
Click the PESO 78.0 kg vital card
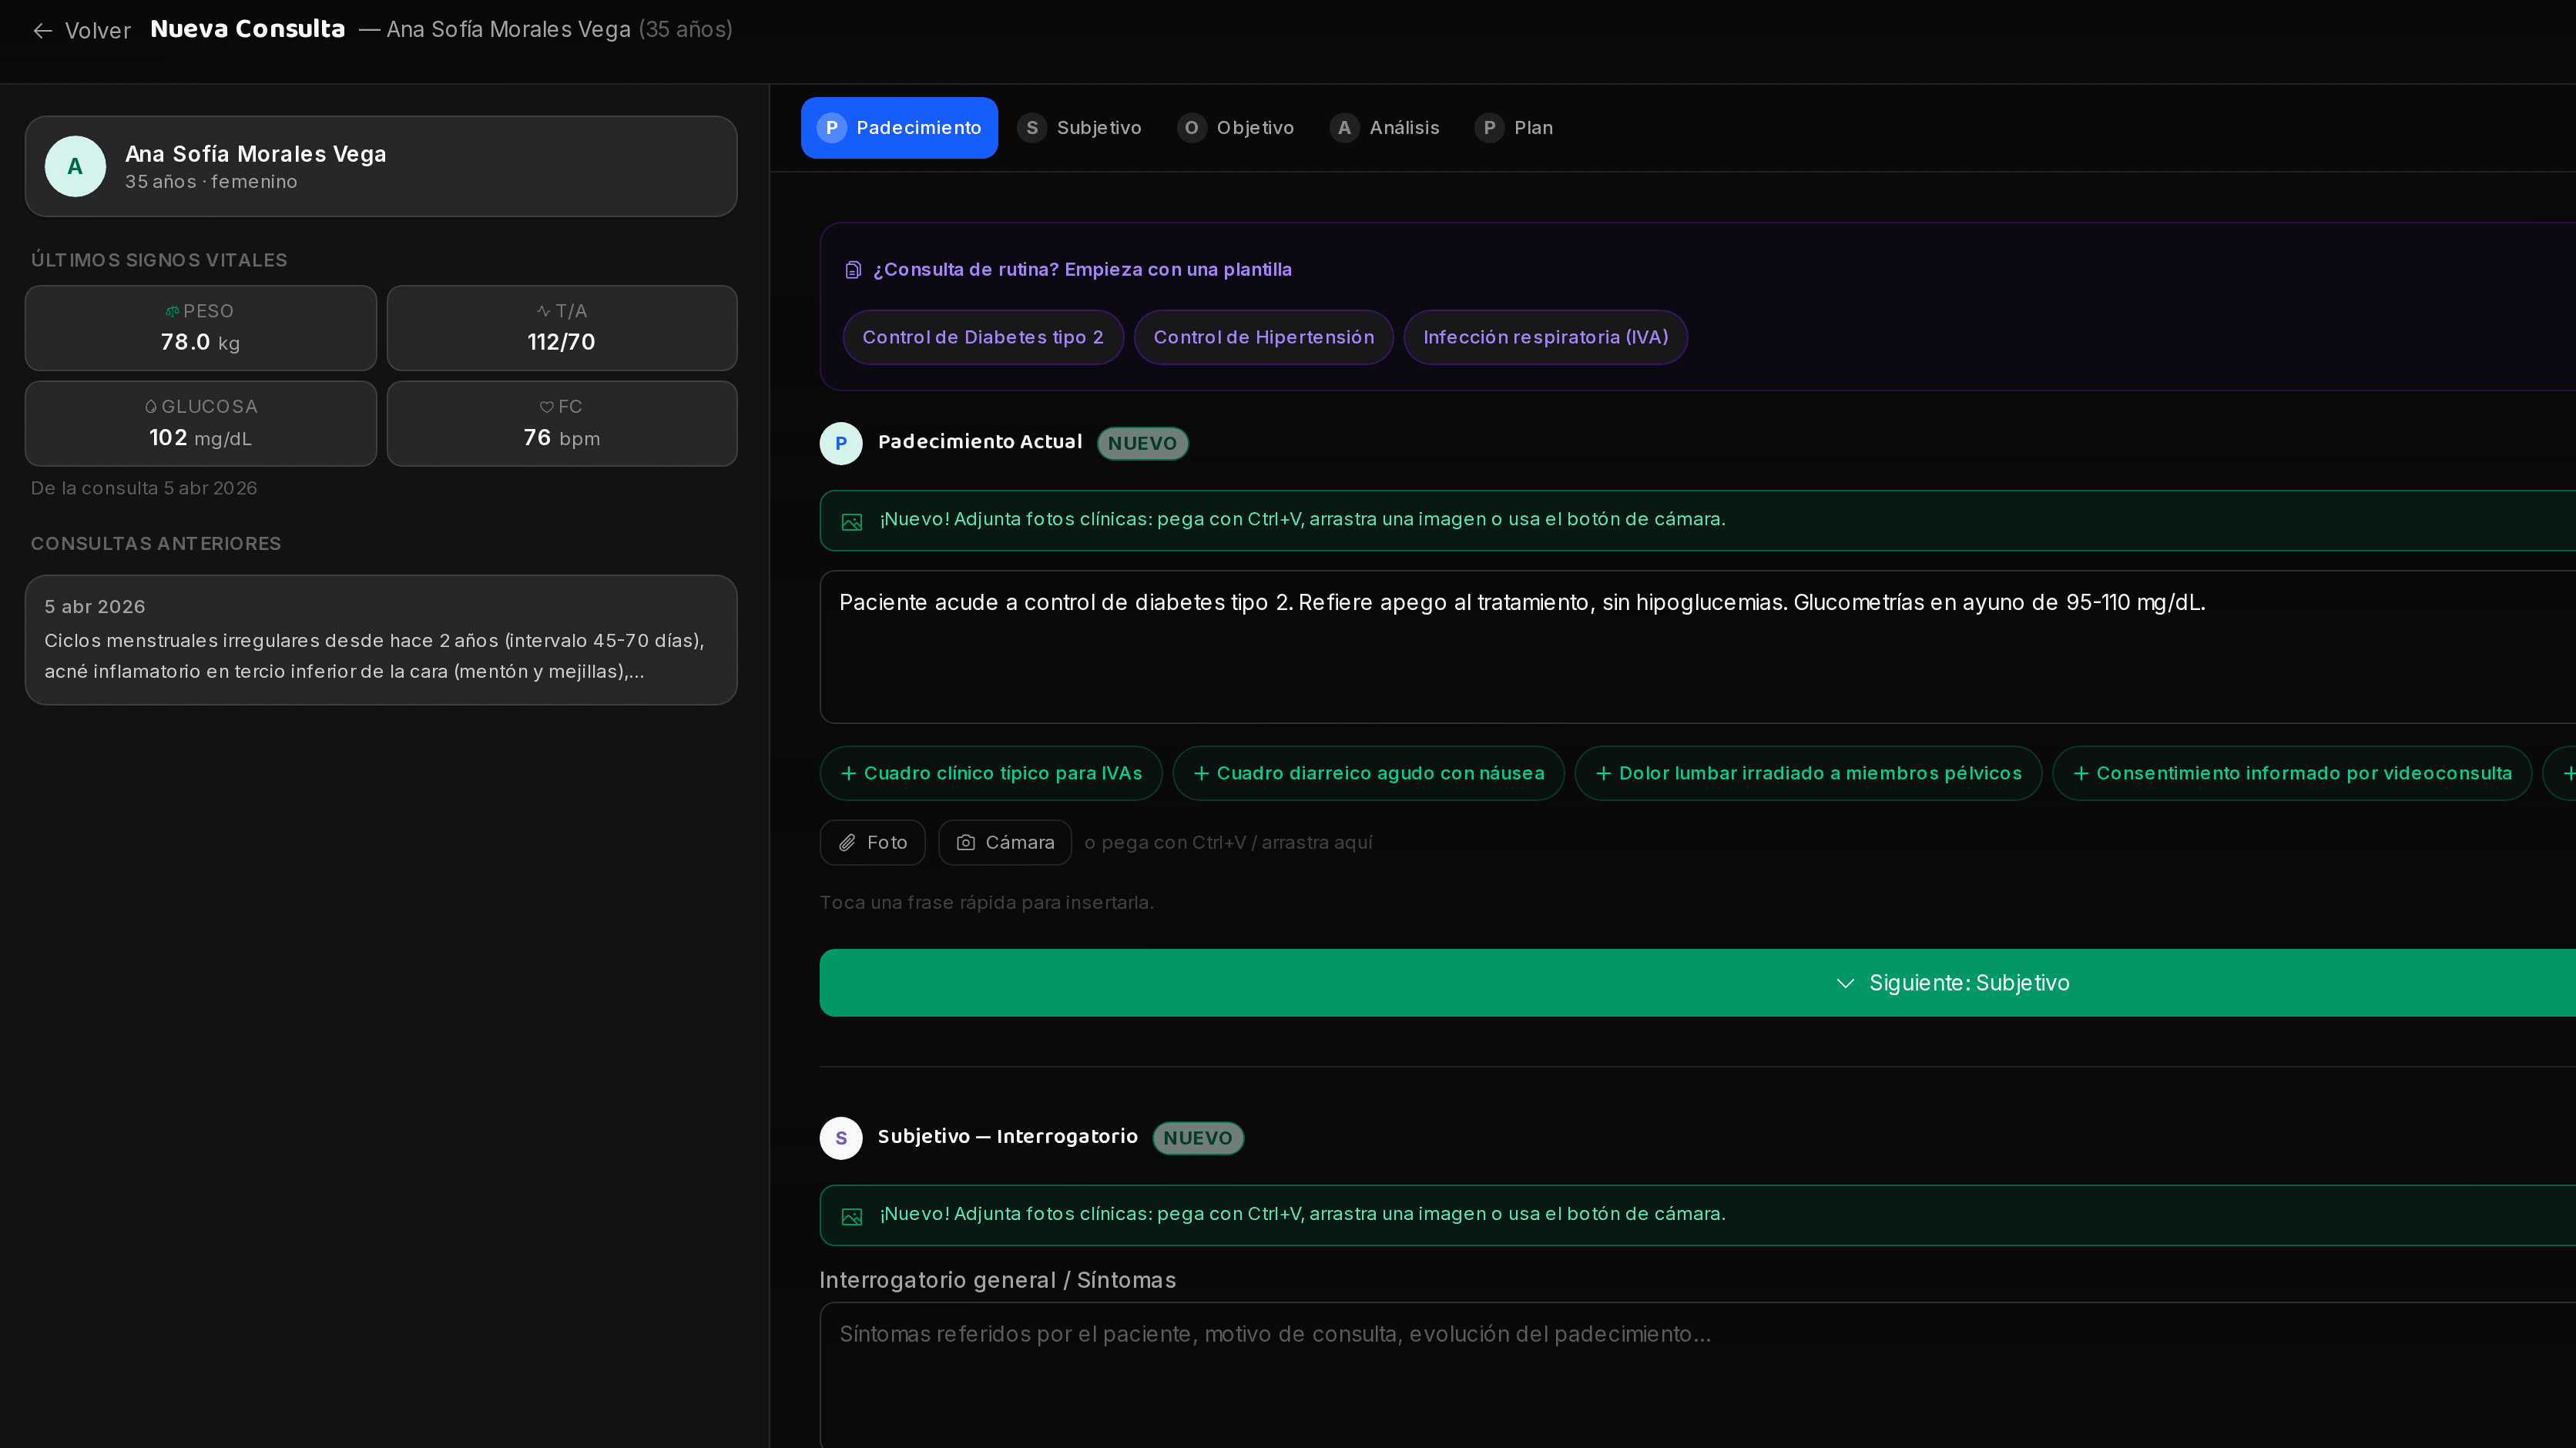201,328
